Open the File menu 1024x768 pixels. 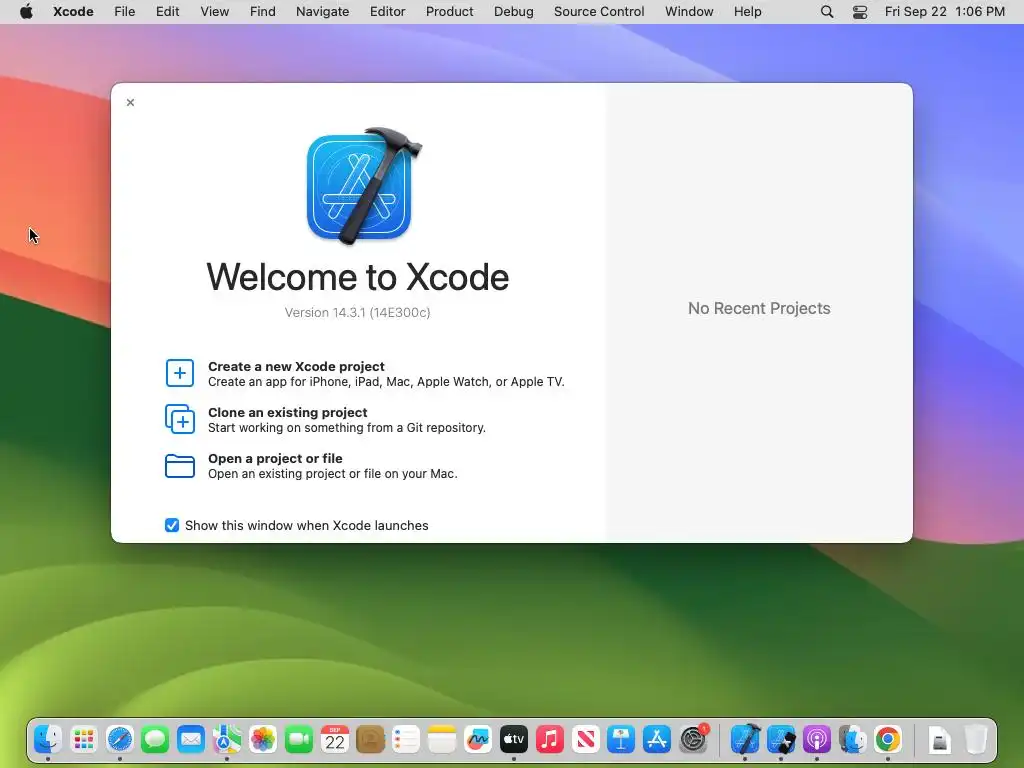pyautogui.click(x=124, y=12)
